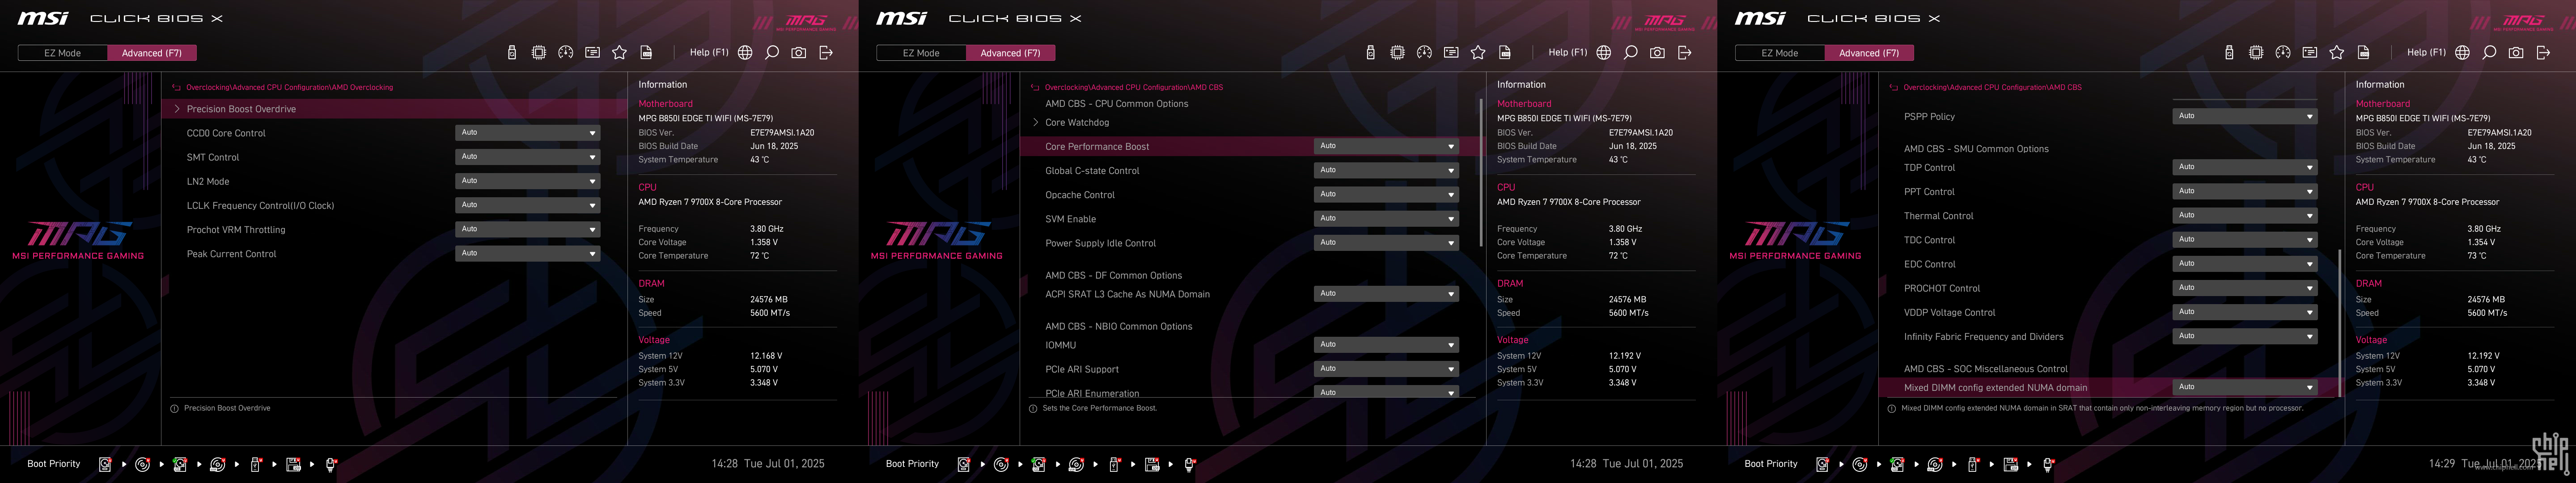Open EDC Control dropdown
This screenshot has height=483, width=2576.
pos(2245,263)
